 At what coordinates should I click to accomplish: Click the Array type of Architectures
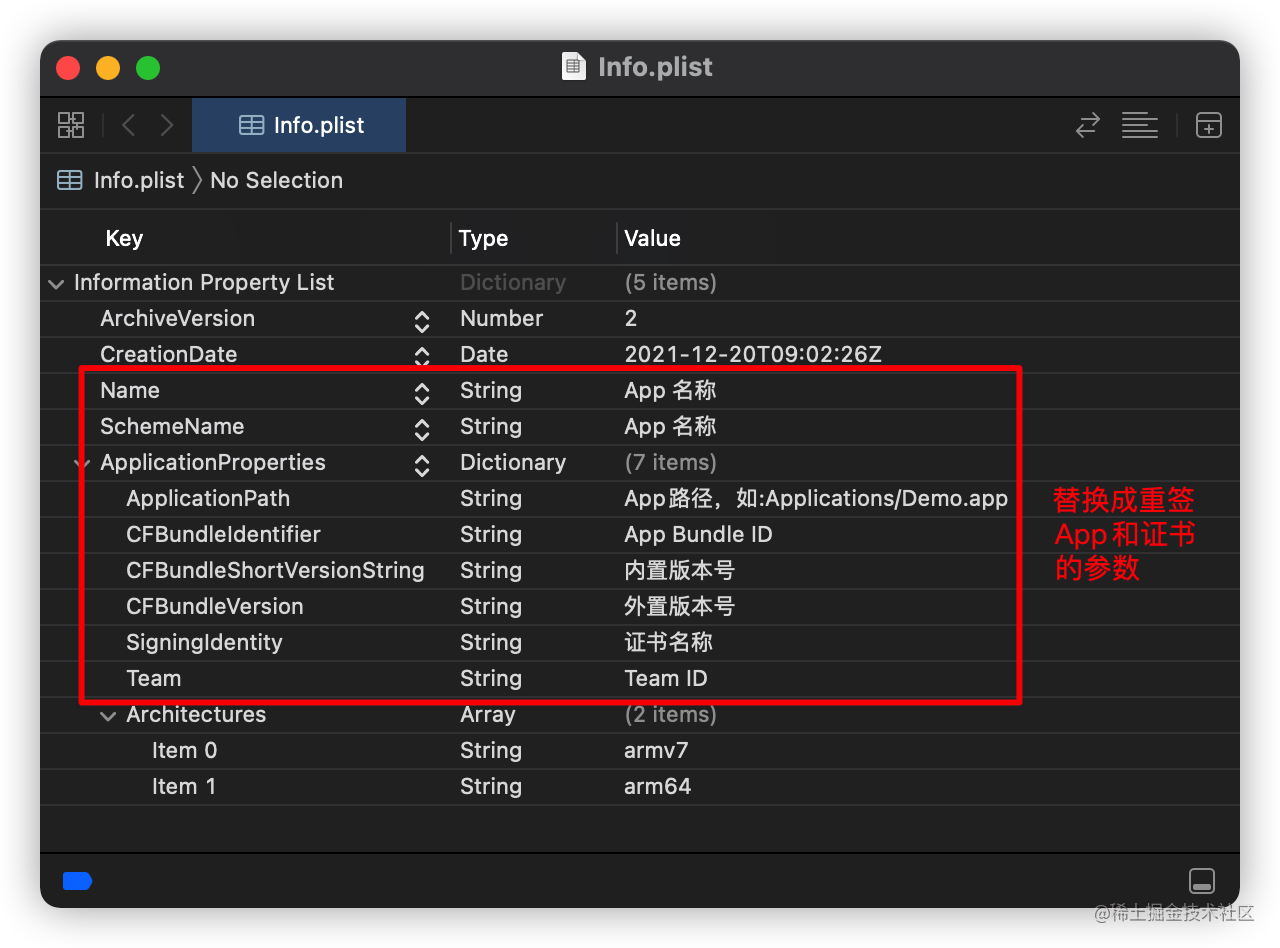tap(487, 714)
